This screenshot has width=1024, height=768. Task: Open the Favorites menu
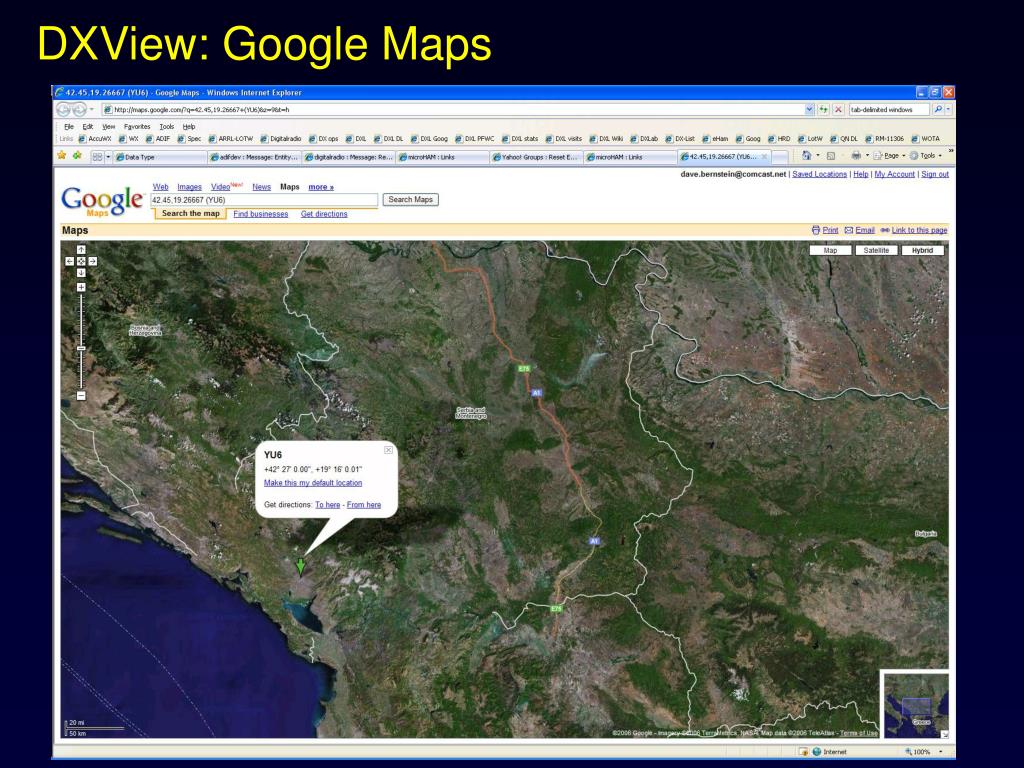tap(137, 127)
